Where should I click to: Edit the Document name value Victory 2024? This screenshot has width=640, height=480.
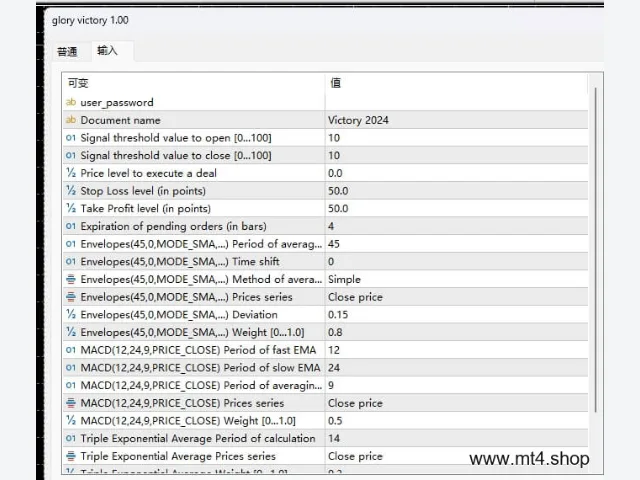tap(358, 120)
